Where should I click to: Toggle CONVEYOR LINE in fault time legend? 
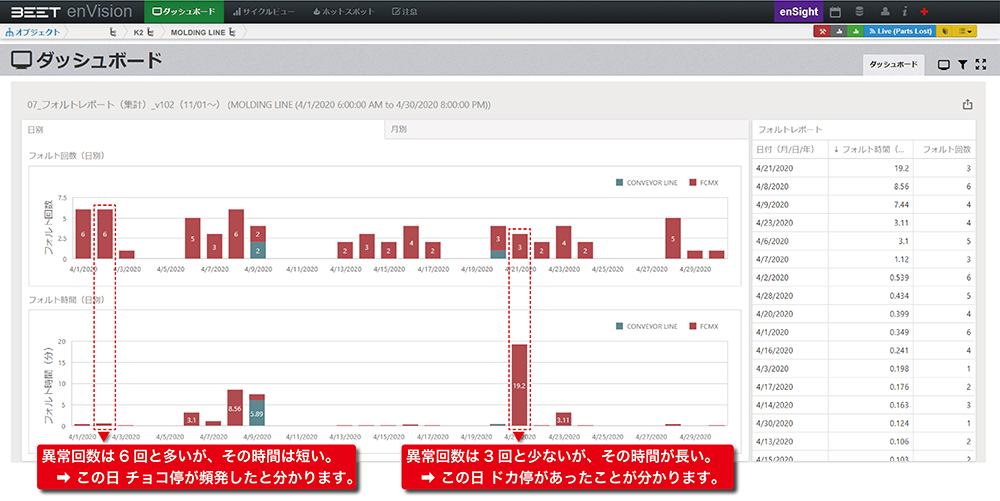[x=649, y=326]
